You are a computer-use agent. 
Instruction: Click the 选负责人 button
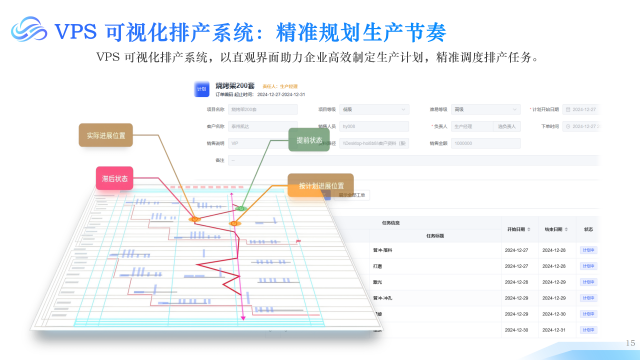tap(507, 127)
